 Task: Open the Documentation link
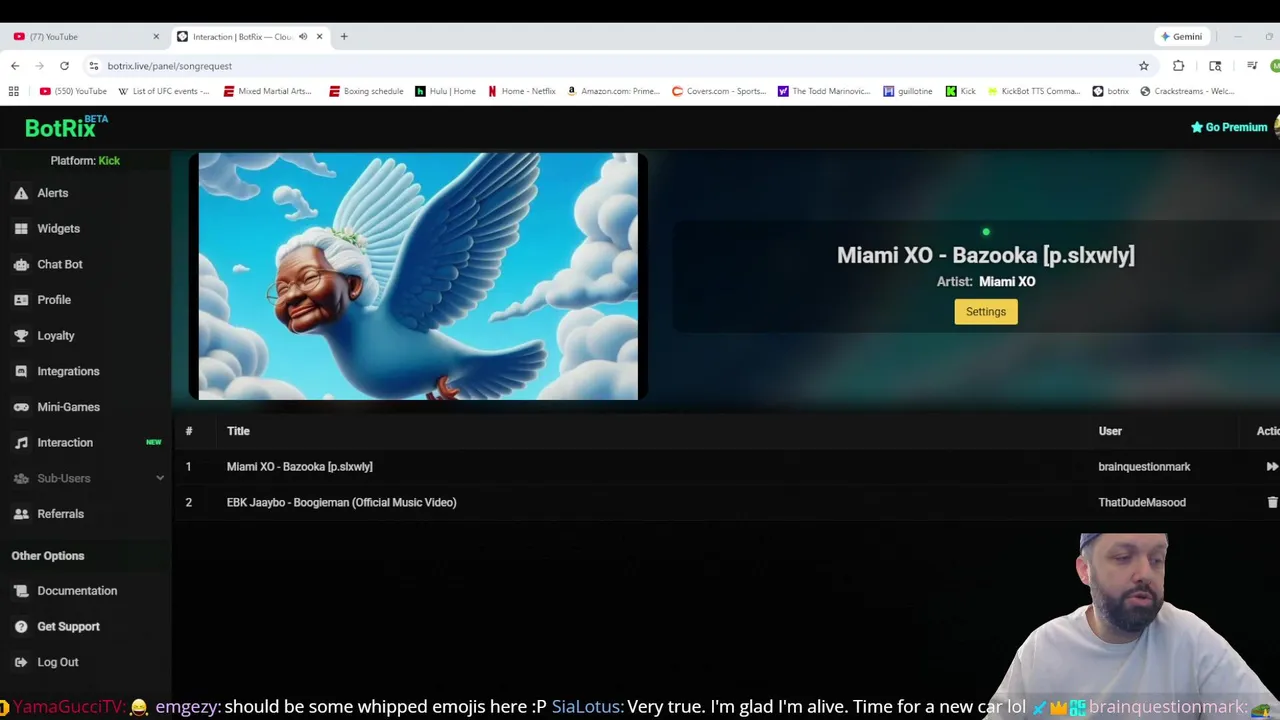[77, 591]
